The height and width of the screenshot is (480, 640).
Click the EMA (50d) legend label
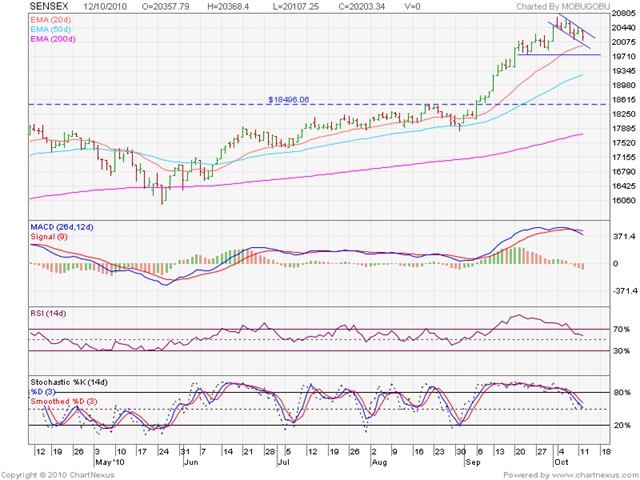[x=51, y=29]
